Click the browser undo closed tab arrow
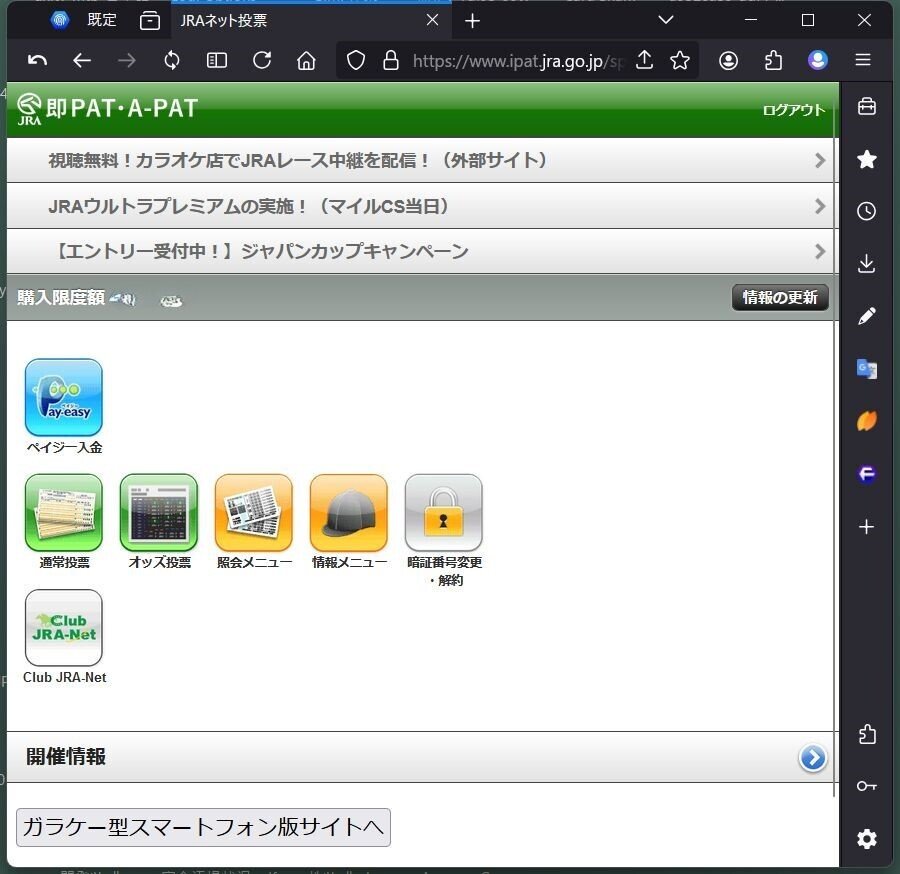 pos(37,60)
